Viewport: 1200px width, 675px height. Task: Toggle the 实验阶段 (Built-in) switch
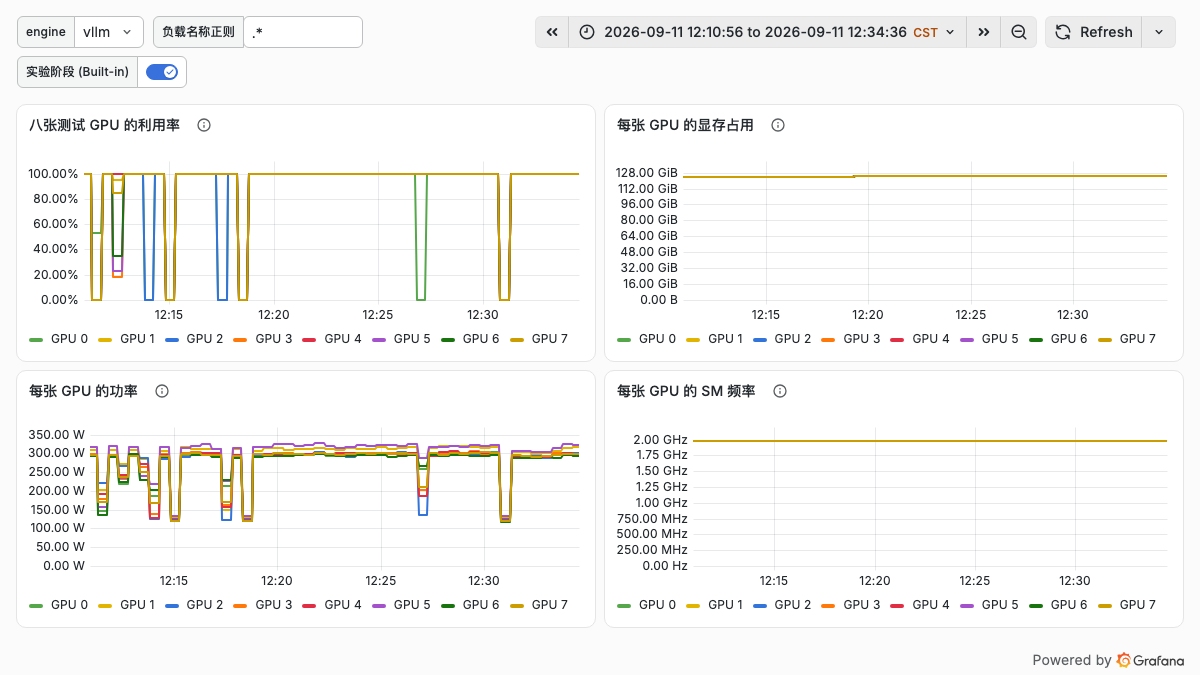click(x=161, y=72)
